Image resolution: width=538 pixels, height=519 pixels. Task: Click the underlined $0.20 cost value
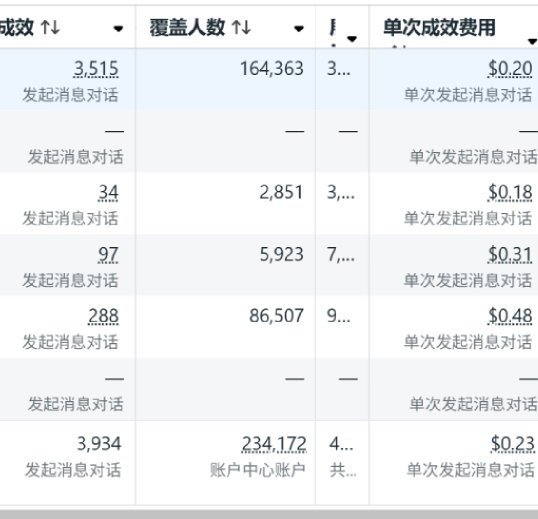coord(510,69)
